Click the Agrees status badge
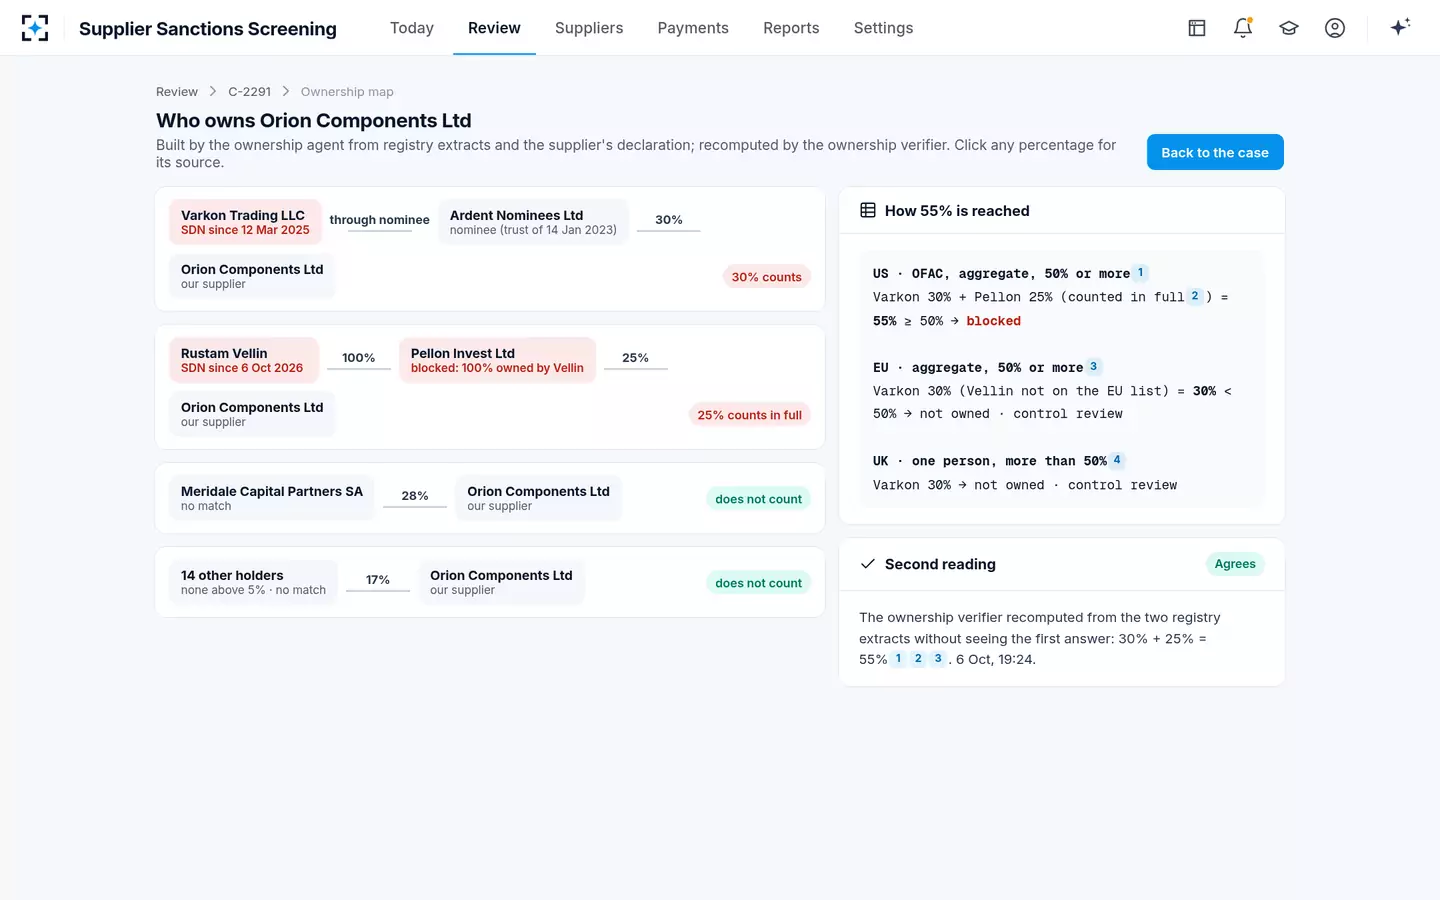Screen dimensions: 1440x900 (1235, 564)
